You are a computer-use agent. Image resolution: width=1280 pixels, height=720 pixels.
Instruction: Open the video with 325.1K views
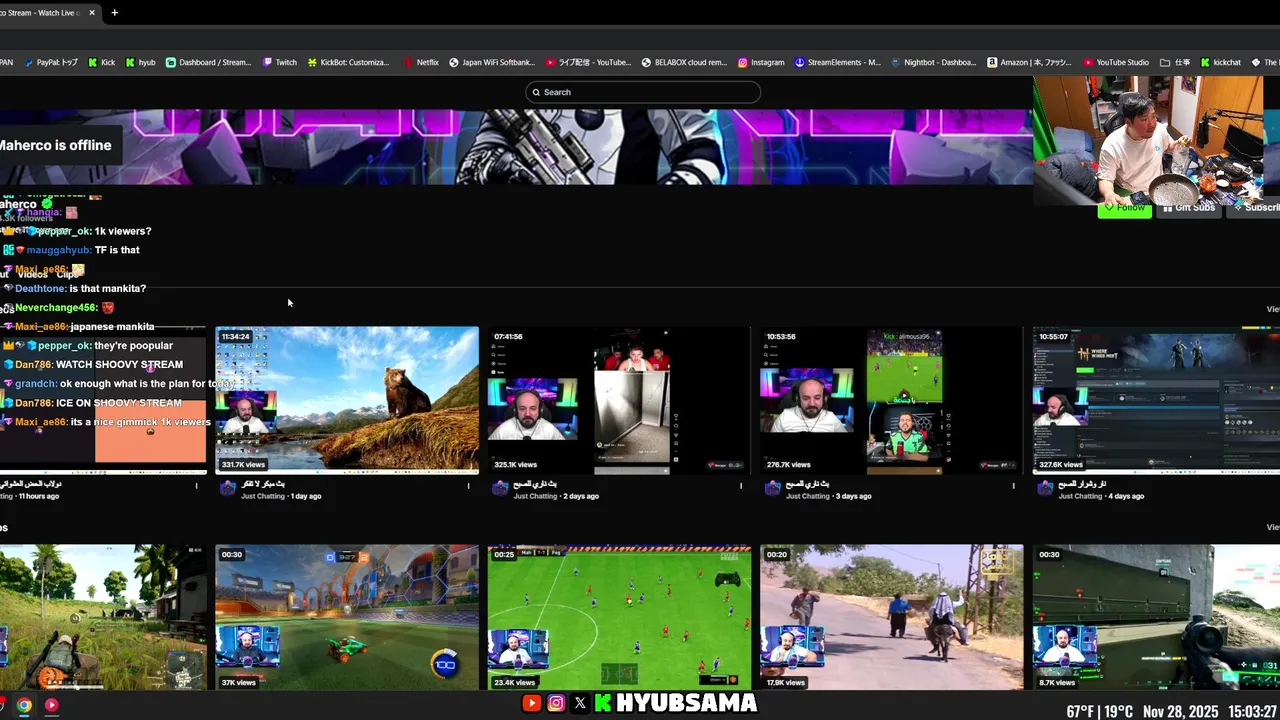coord(619,400)
